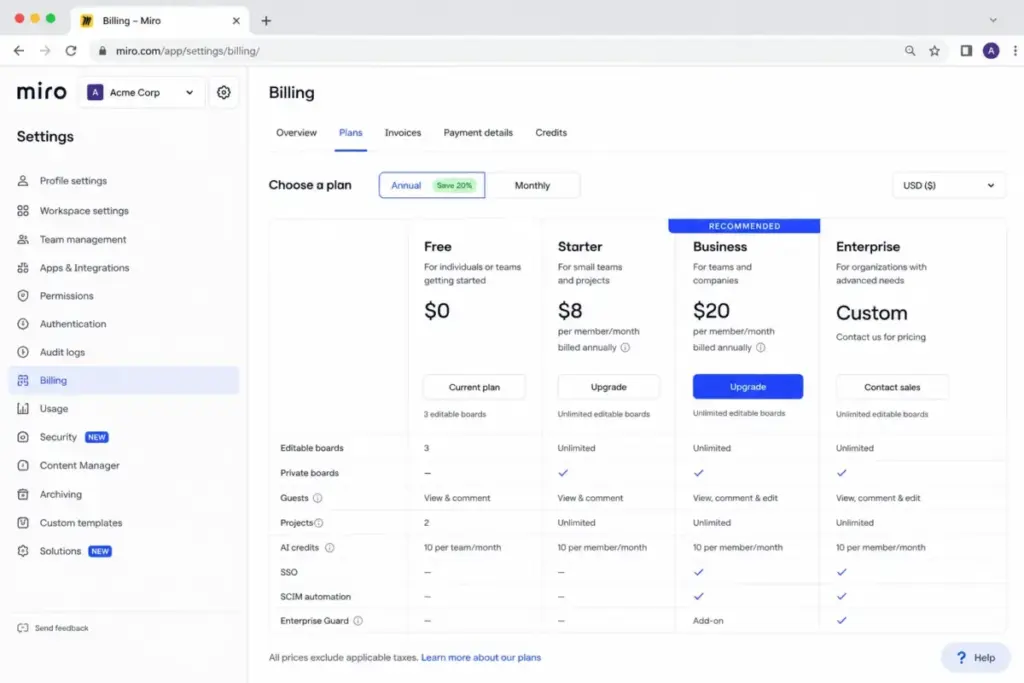Click the Save 20% badge
1024x683 pixels.
[455, 185]
